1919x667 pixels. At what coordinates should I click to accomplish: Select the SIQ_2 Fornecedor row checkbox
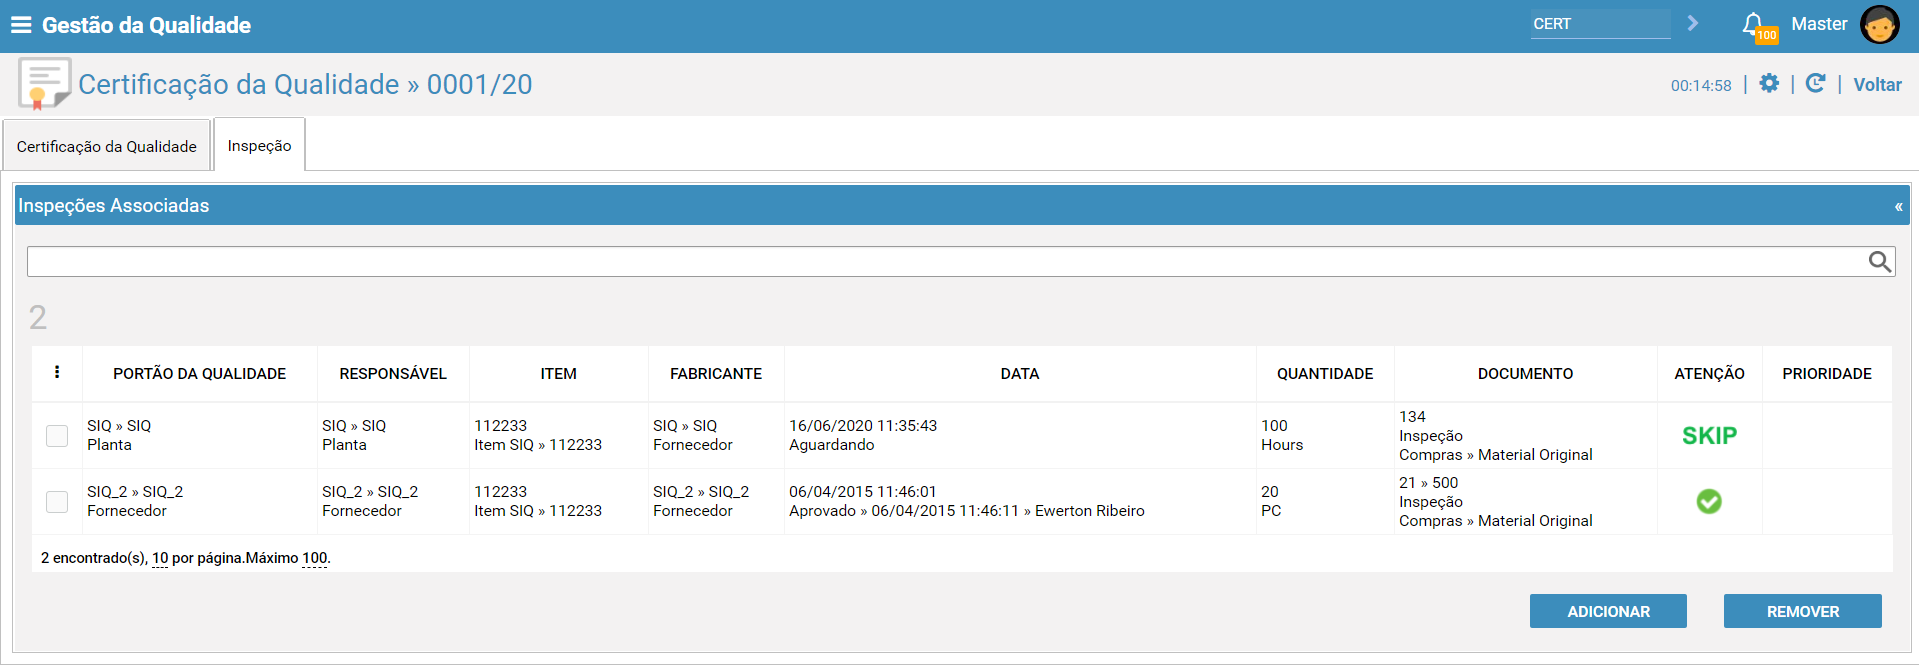point(57,502)
